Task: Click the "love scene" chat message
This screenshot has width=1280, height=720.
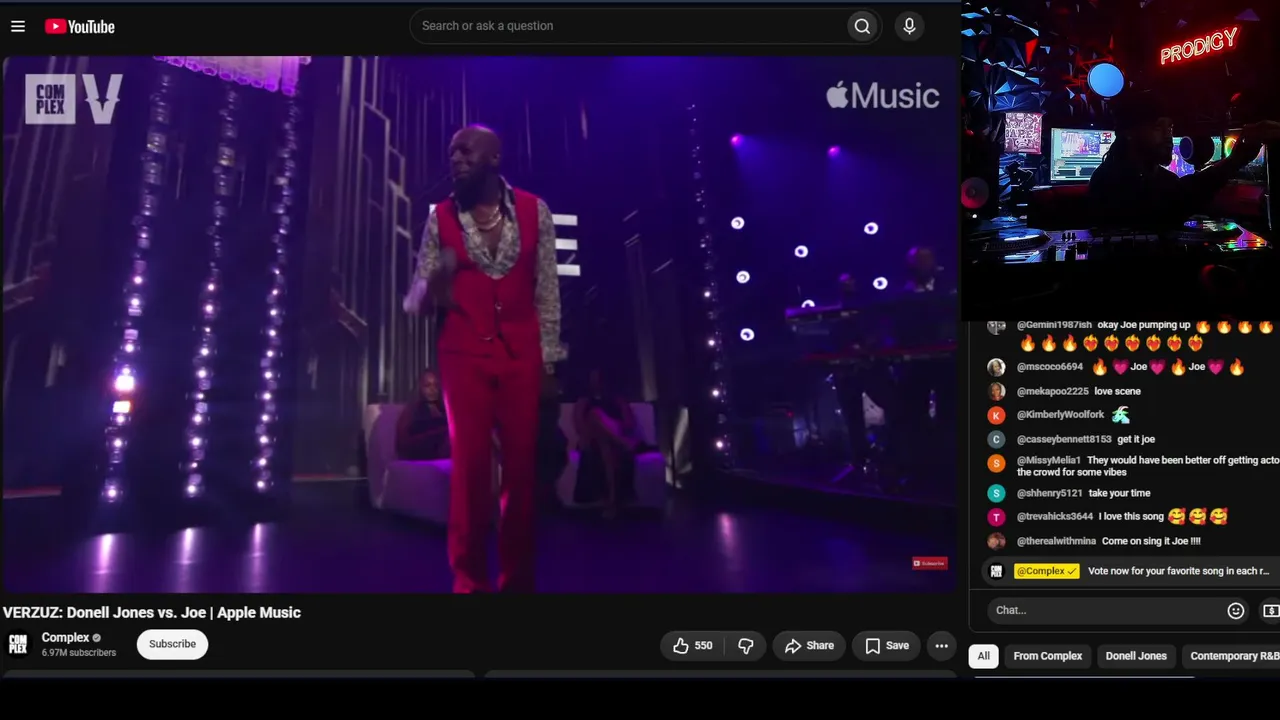Action: click(1117, 391)
